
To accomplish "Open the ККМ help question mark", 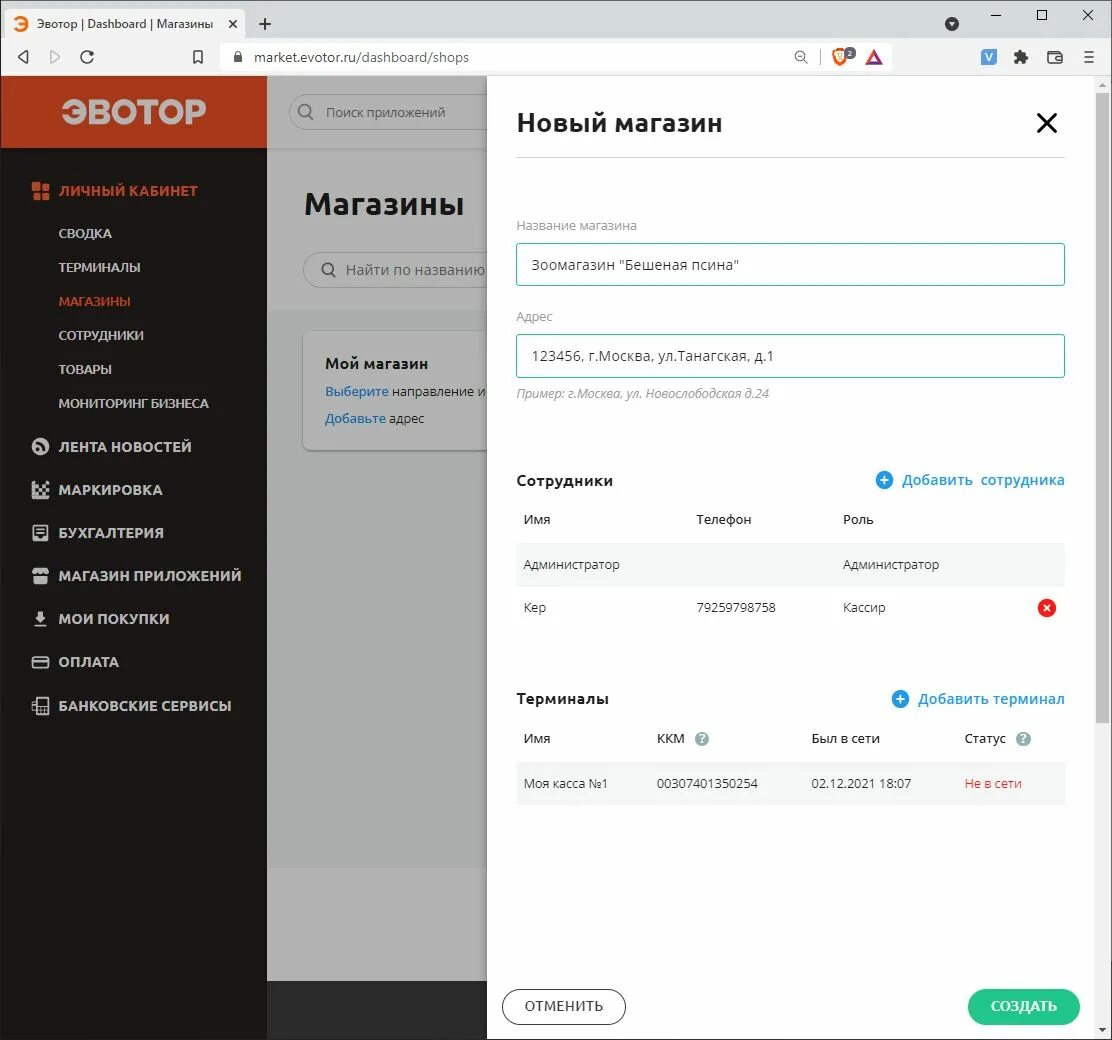I will [x=702, y=738].
